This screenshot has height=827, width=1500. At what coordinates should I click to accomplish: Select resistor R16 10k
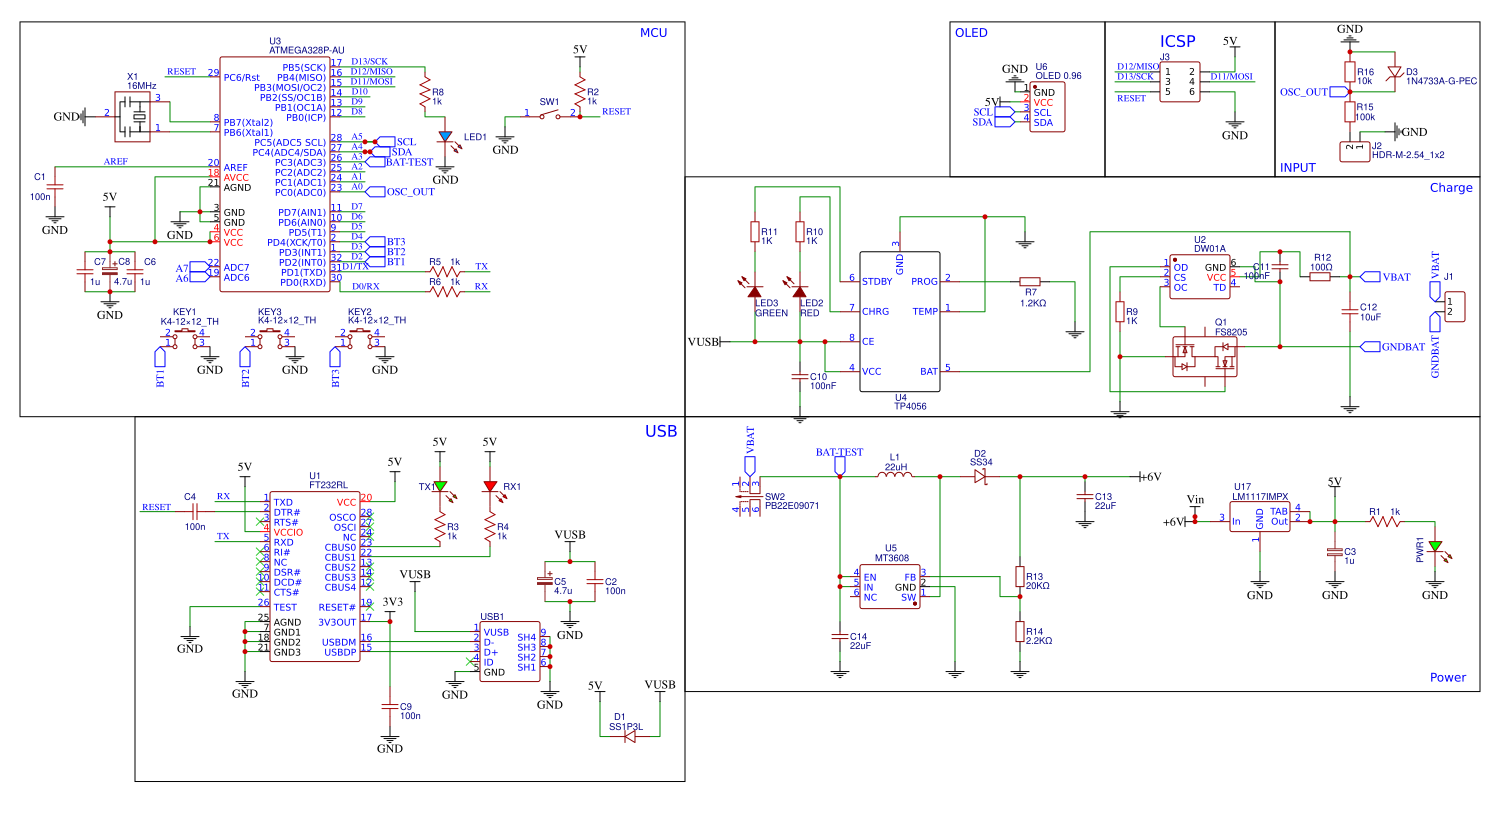(x=1350, y=72)
